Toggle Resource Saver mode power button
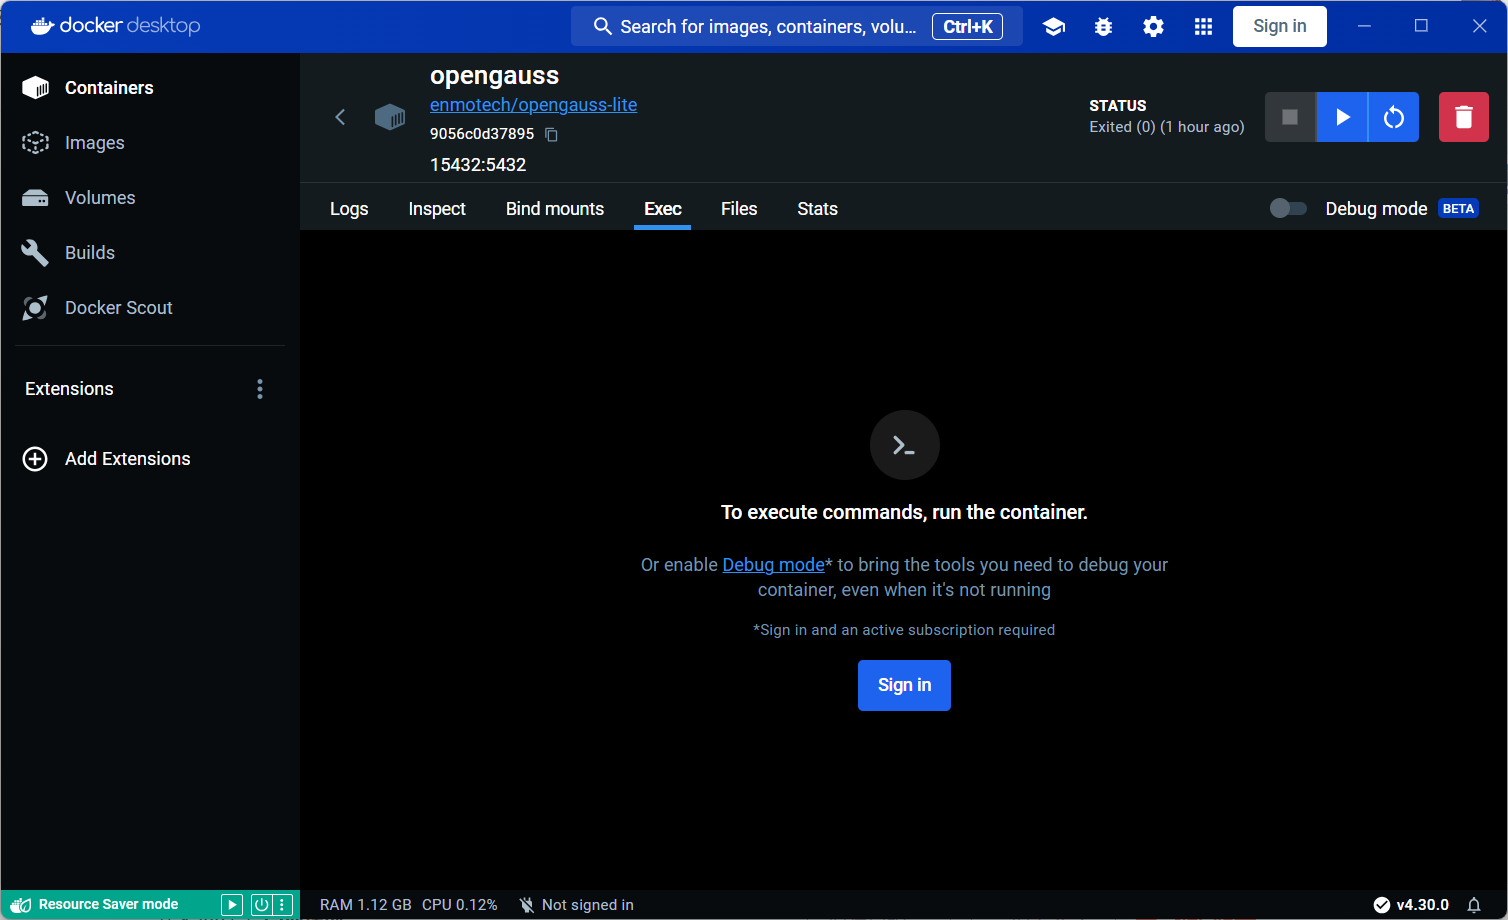1508x920 pixels. click(x=260, y=904)
